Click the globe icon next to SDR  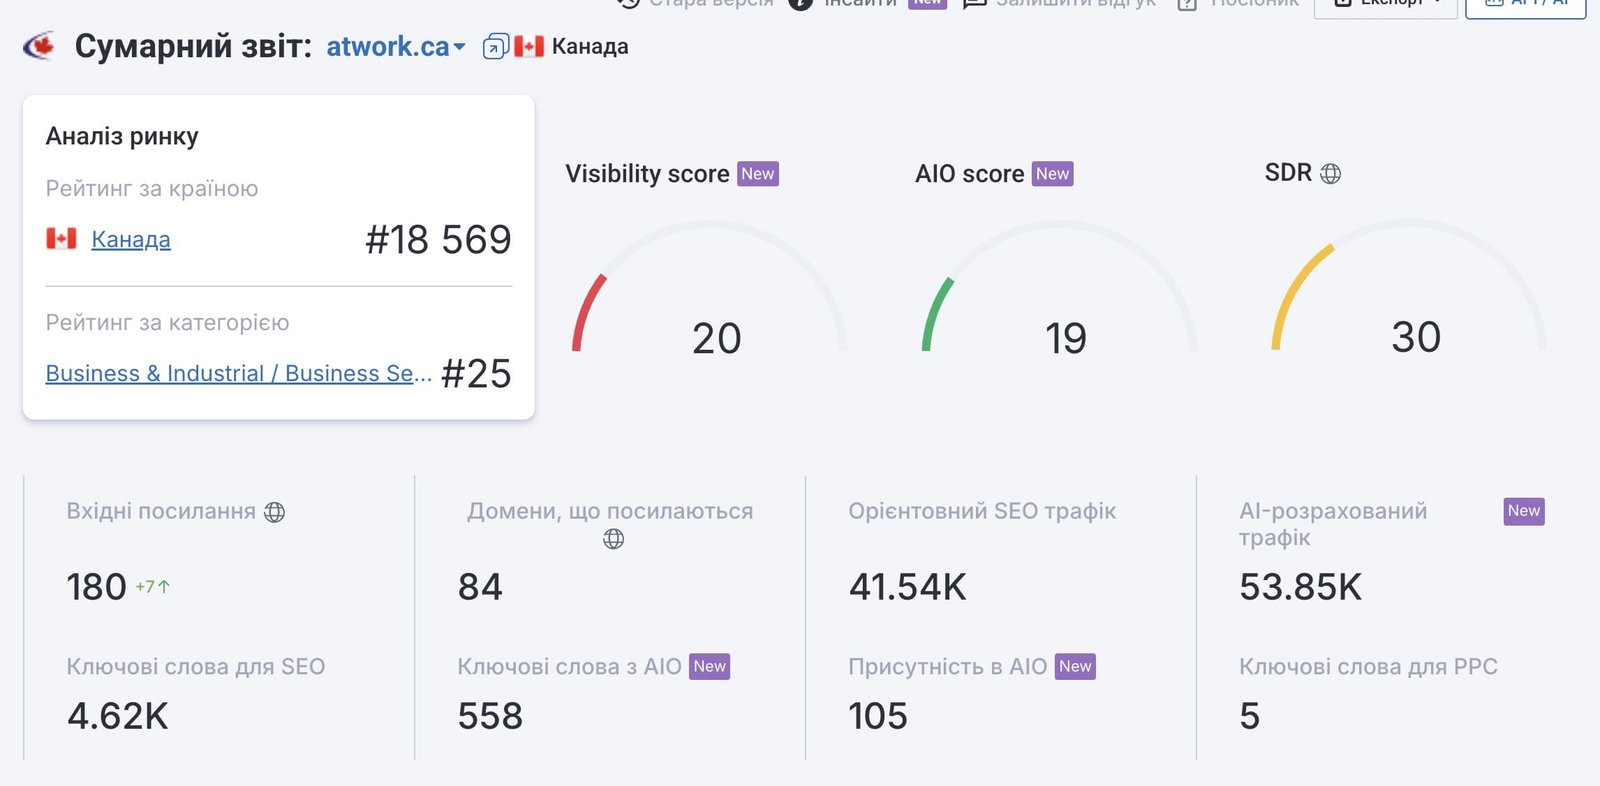1330,173
